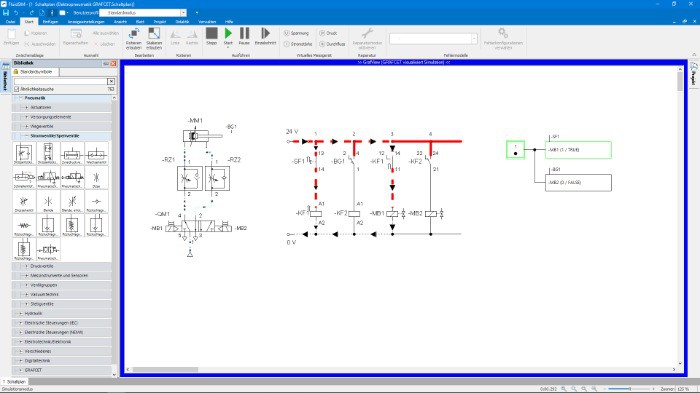700x393 pixels.
Task: Click the Ausschneiden cut button
Action: (x=40, y=44)
